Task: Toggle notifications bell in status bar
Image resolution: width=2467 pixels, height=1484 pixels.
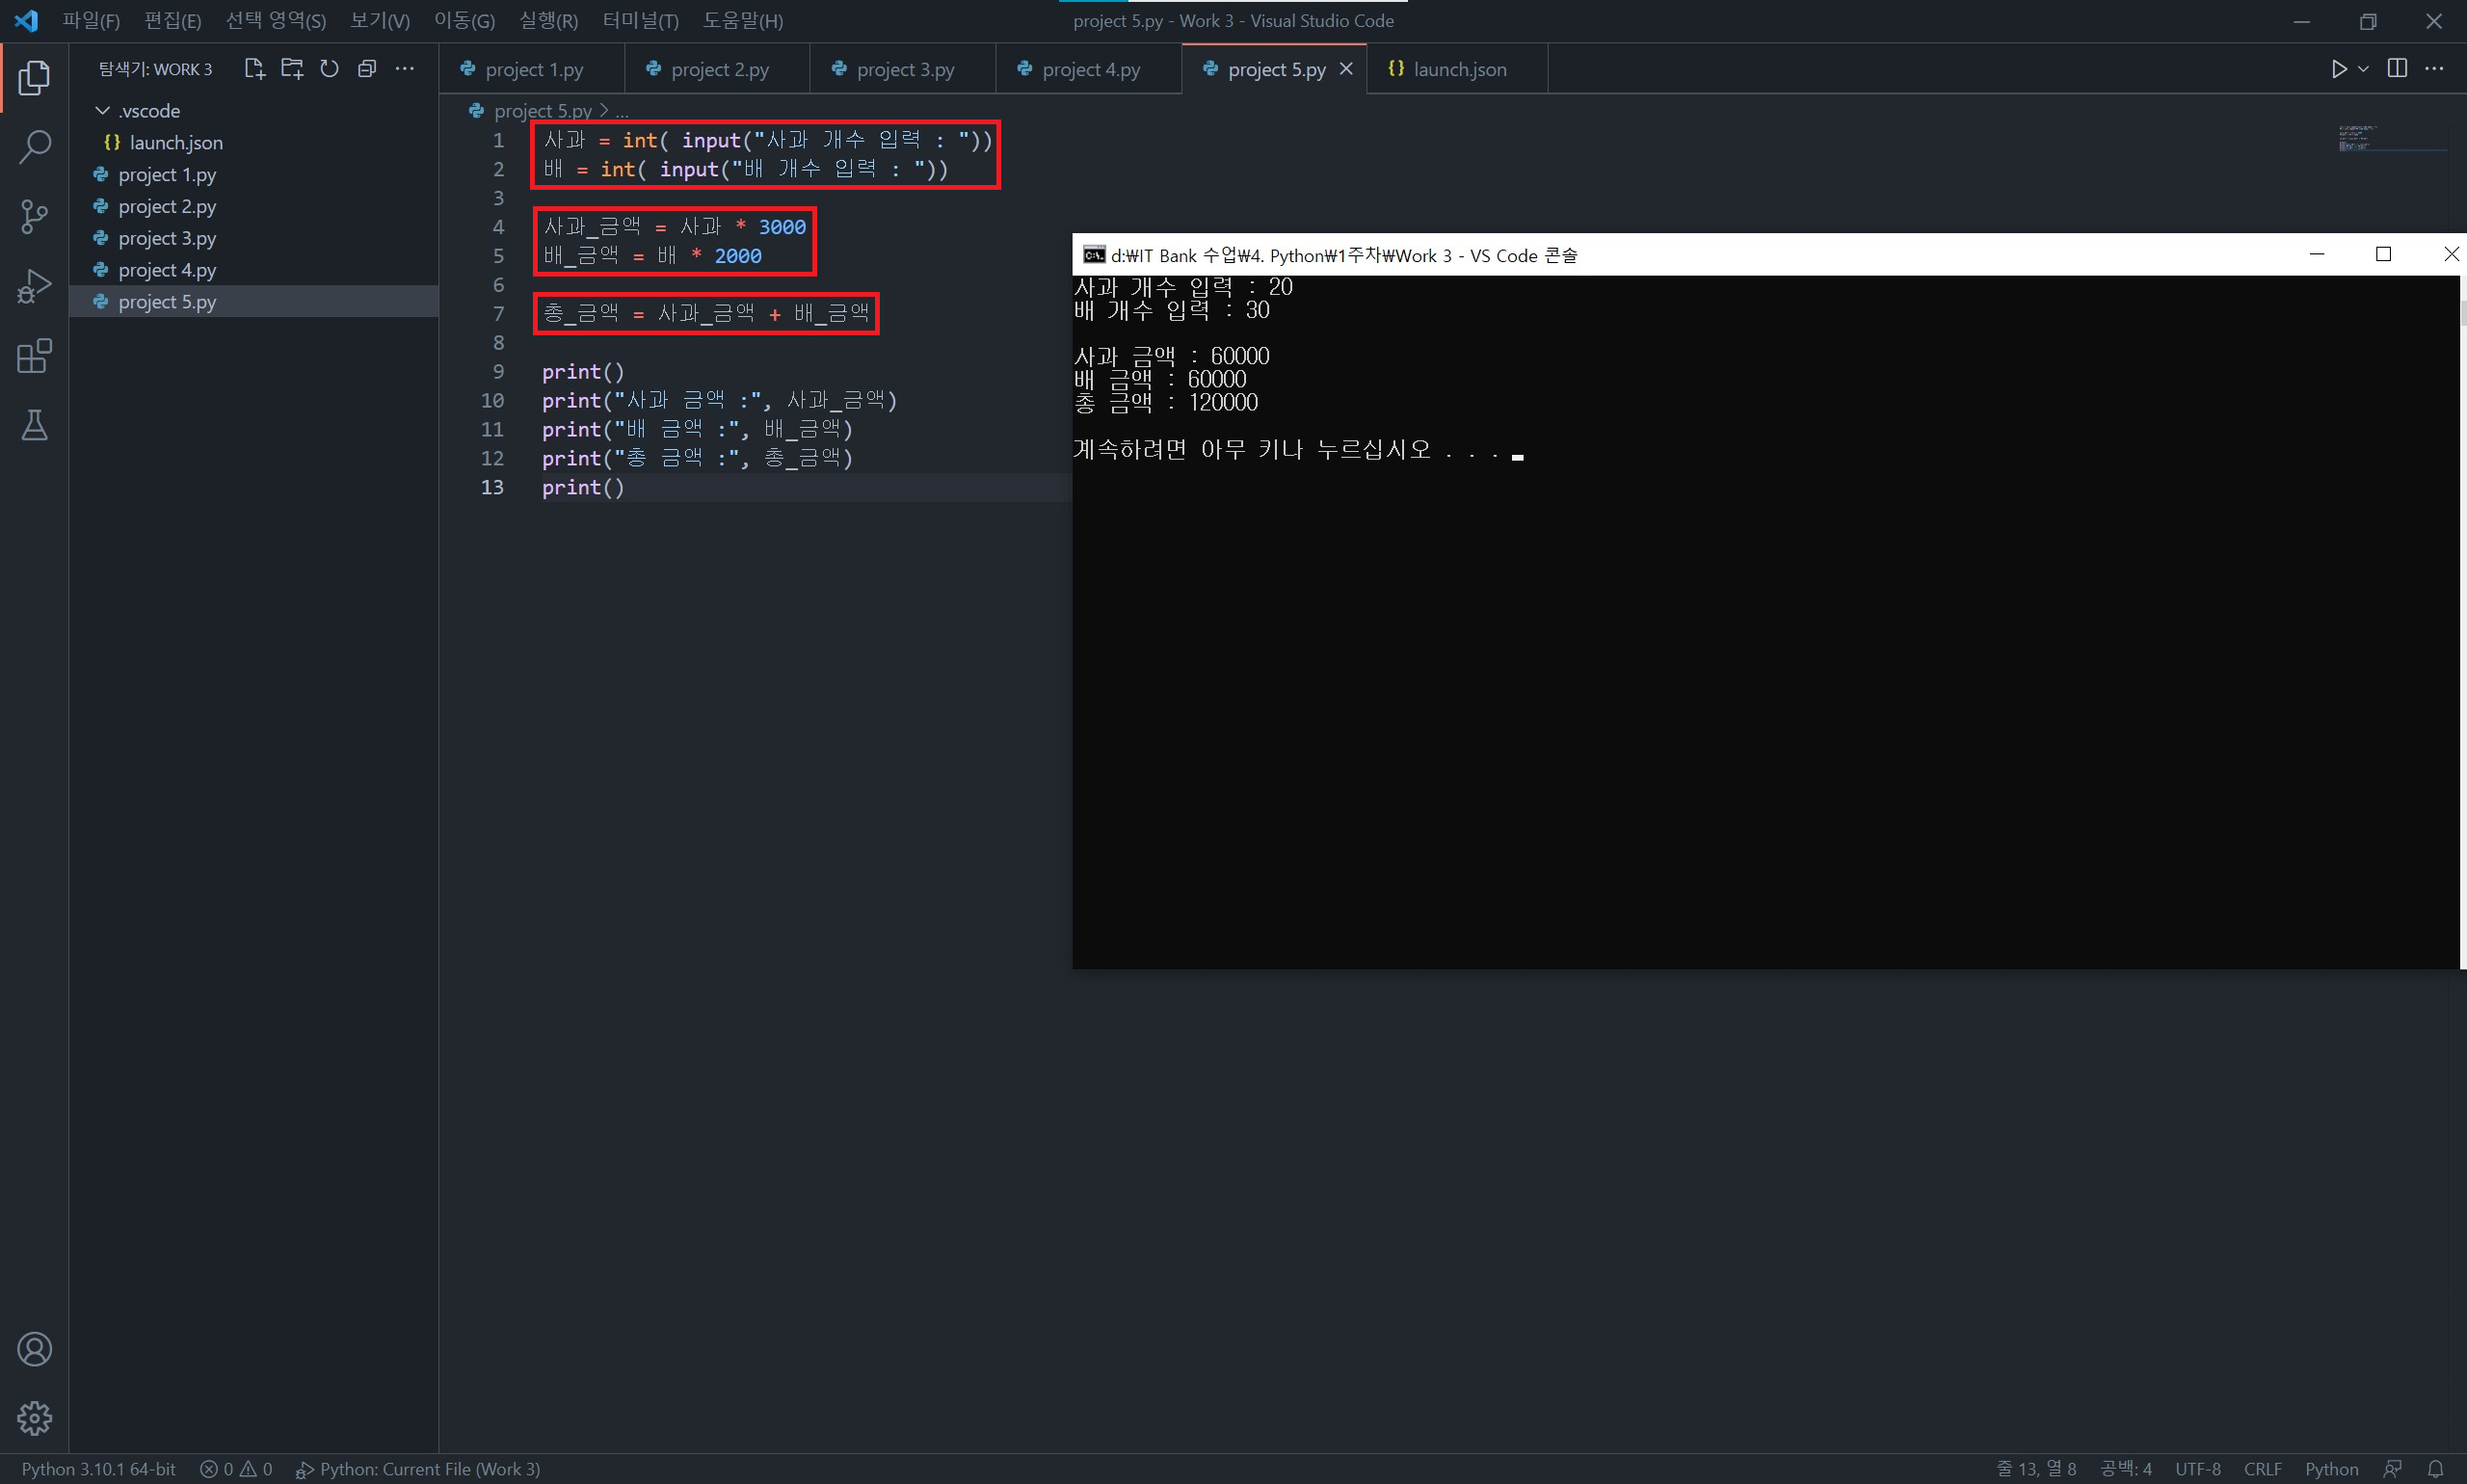Action: coord(2436,1469)
